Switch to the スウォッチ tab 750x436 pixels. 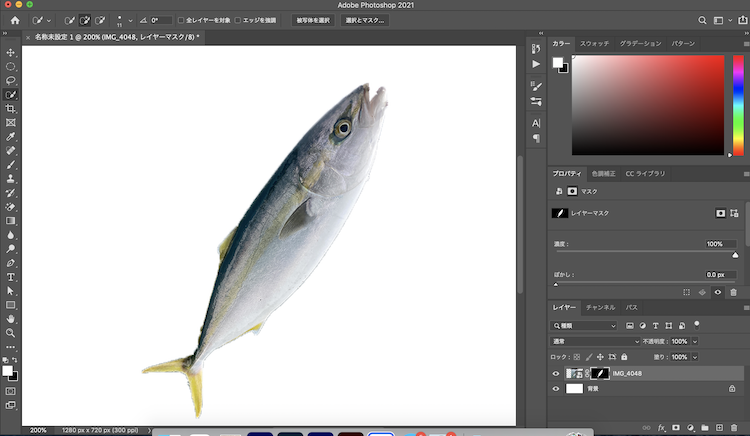click(x=595, y=44)
